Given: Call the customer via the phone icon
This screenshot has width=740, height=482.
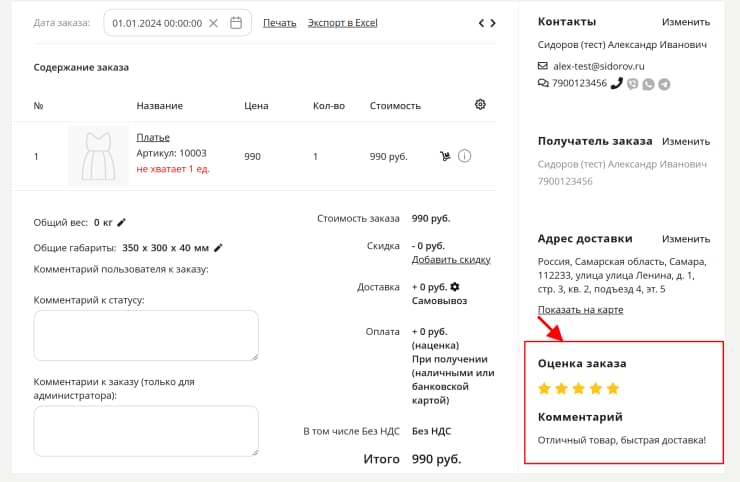Looking at the screenshot, I should [616, 83].
